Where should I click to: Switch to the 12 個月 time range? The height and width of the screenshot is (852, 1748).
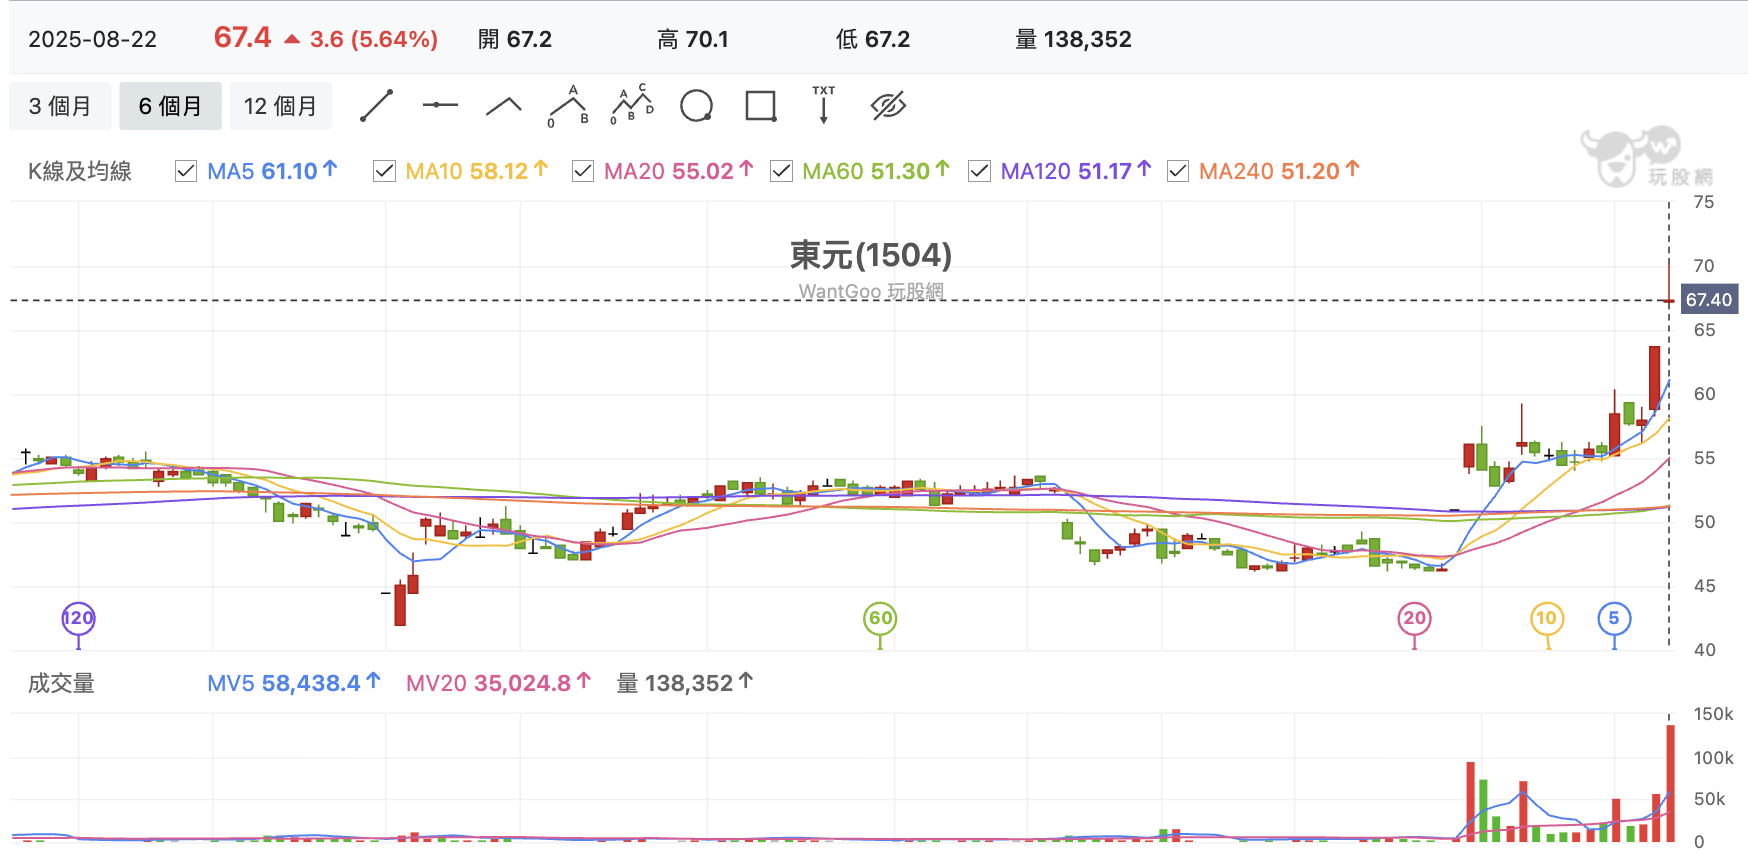pos(281,106)
